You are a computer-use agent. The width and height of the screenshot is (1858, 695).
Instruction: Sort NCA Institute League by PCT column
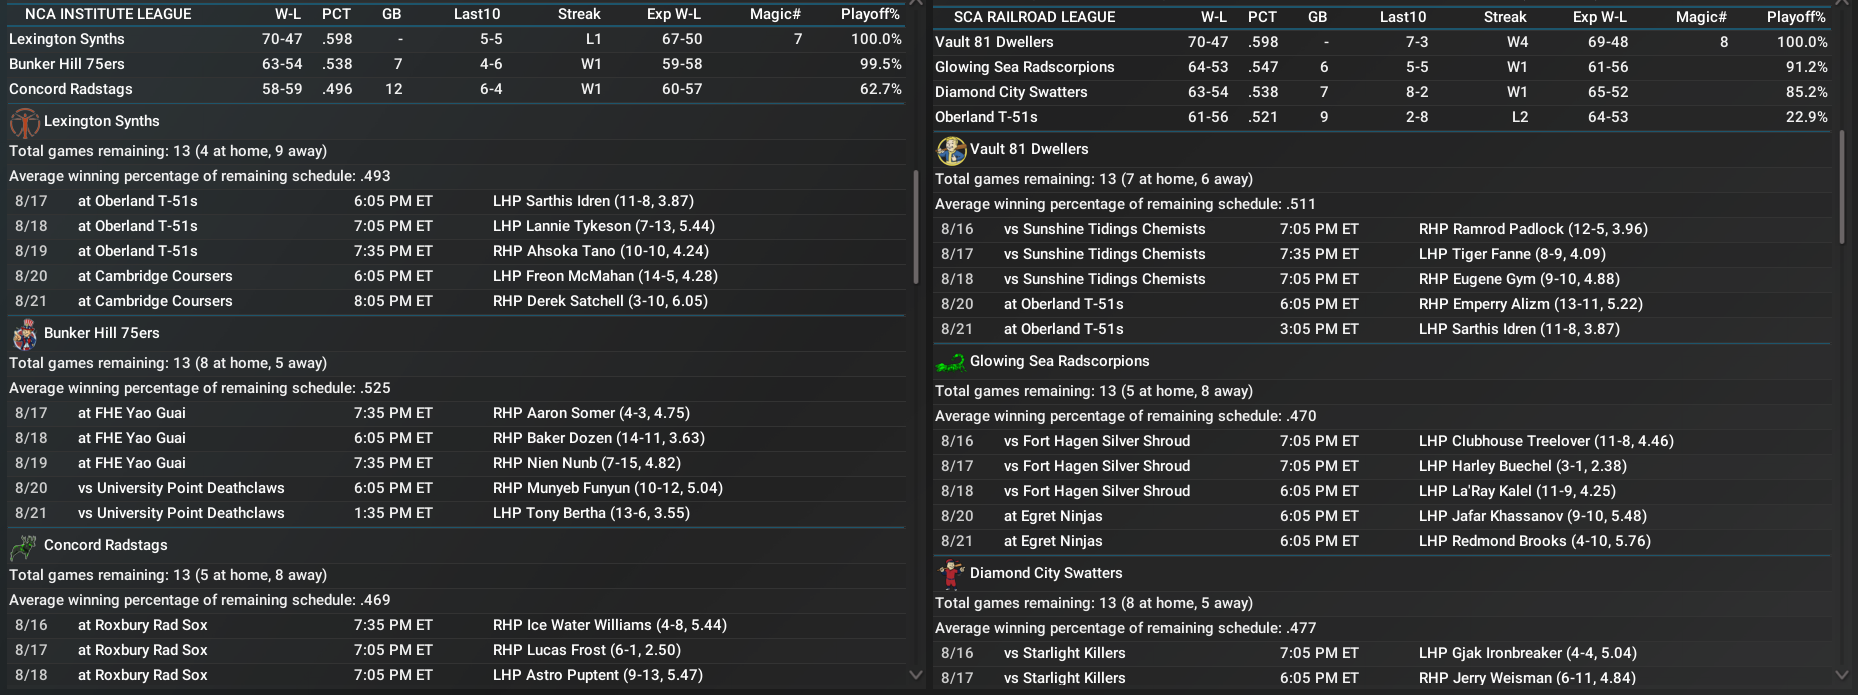coord(336,14)
